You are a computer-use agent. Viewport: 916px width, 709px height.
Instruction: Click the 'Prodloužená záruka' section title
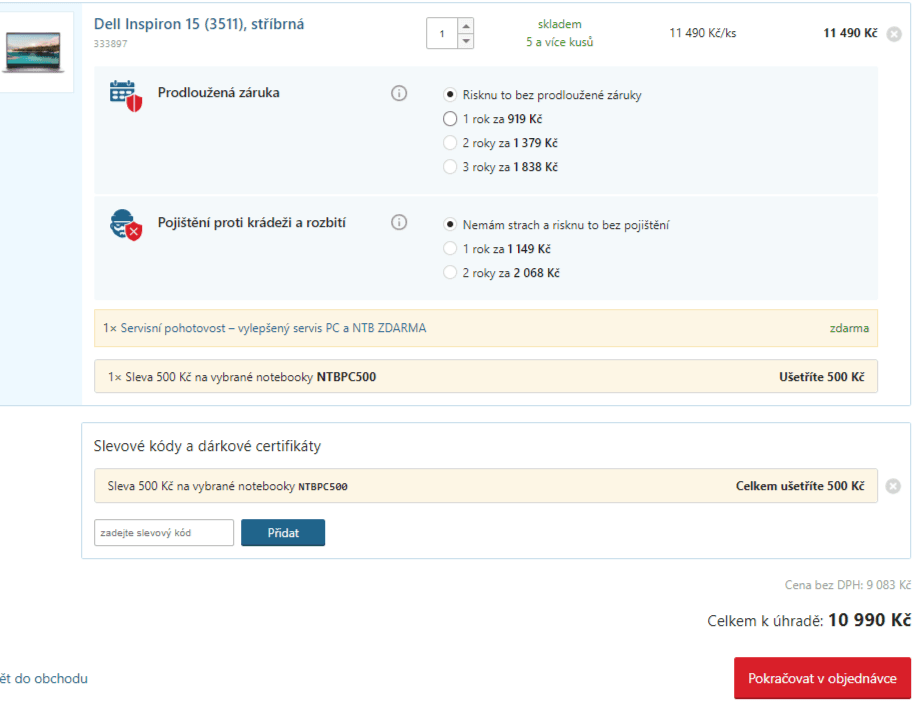point(218,93)
